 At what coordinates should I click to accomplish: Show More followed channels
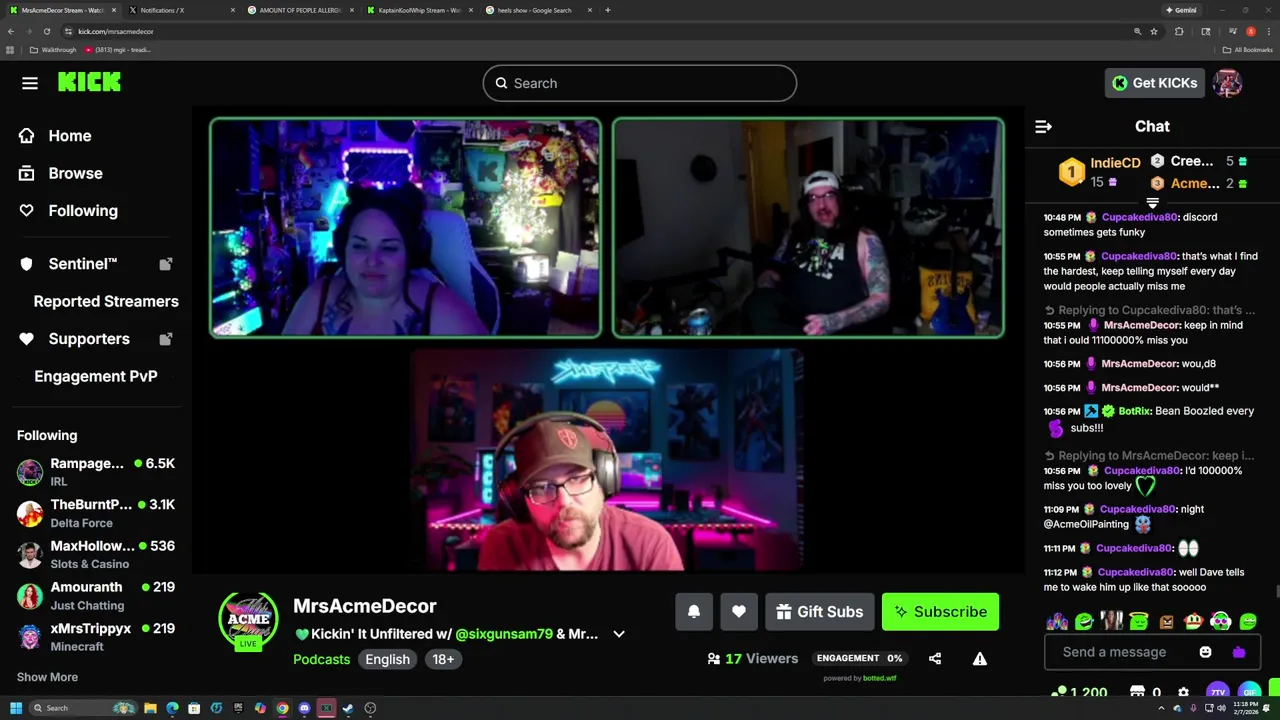pos(47,677)
